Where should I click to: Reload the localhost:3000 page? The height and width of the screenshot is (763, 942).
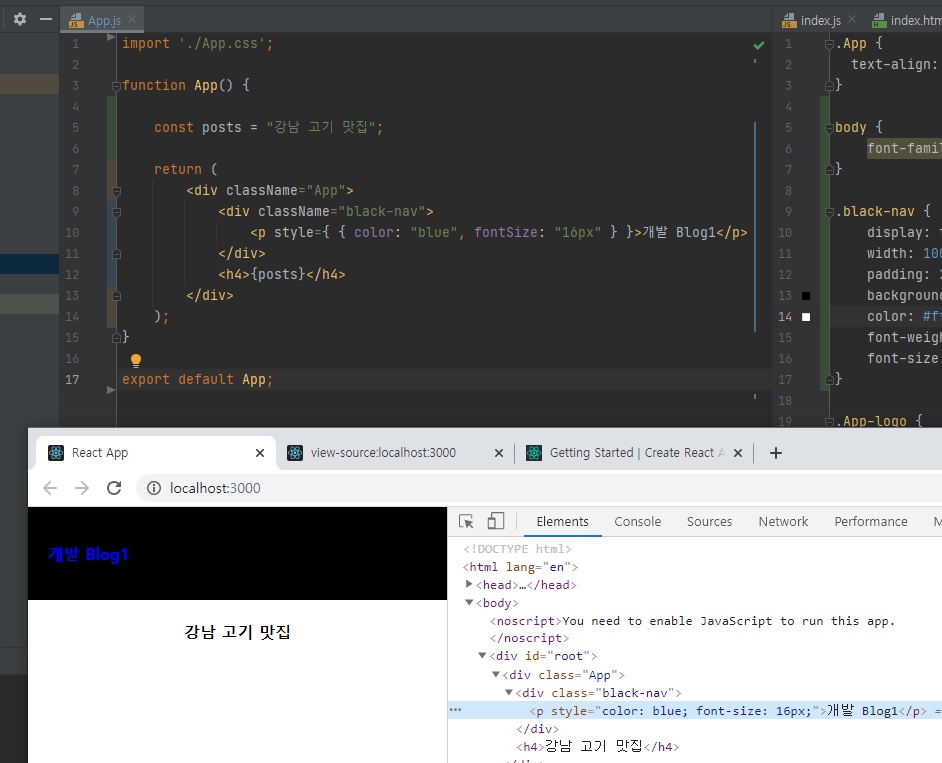click(114, 488)
